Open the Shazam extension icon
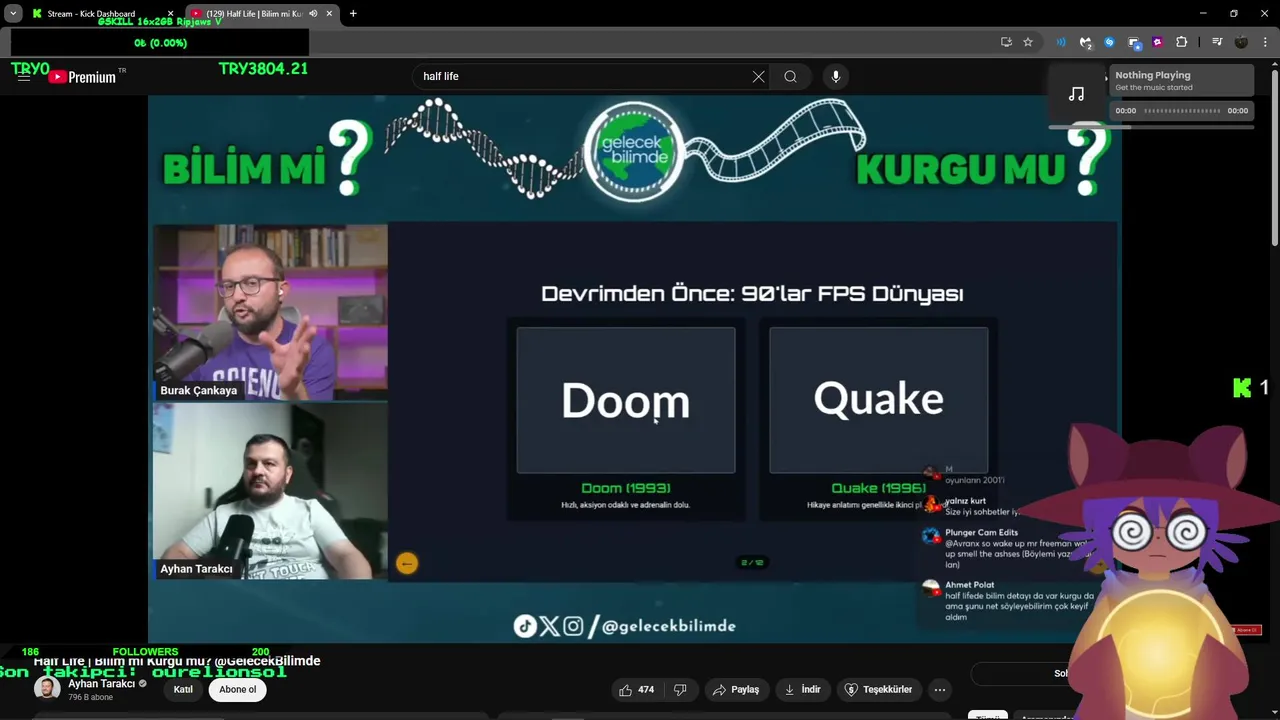This screenshot has height=720, width=1280. (1109, 42)
